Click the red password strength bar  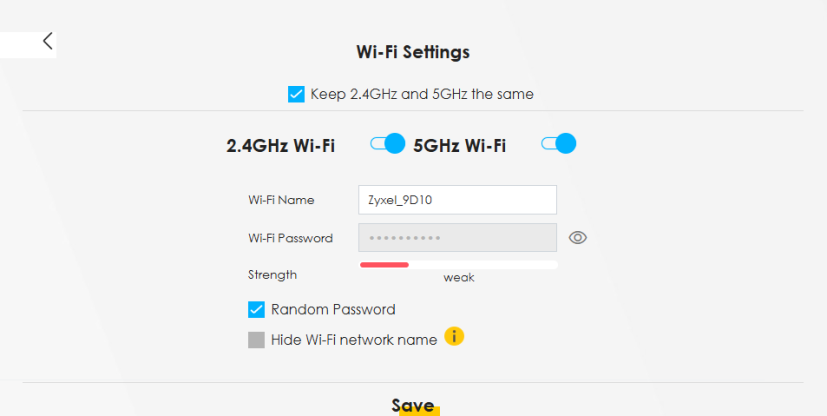tap(385, 265)
